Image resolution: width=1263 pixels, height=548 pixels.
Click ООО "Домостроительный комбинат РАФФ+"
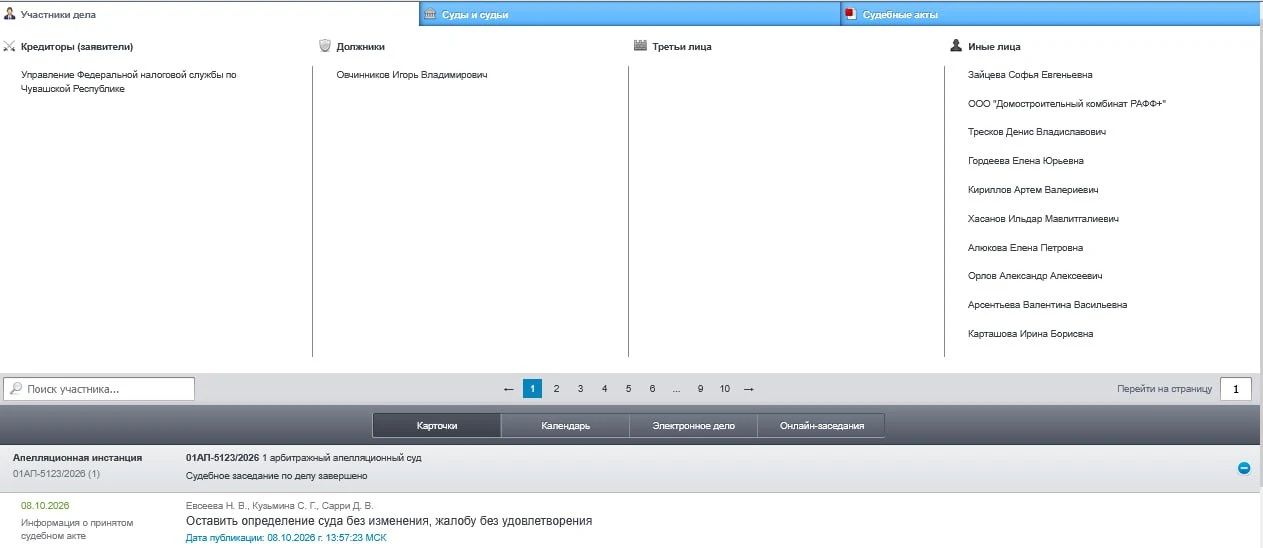[x=1067, y=103]
